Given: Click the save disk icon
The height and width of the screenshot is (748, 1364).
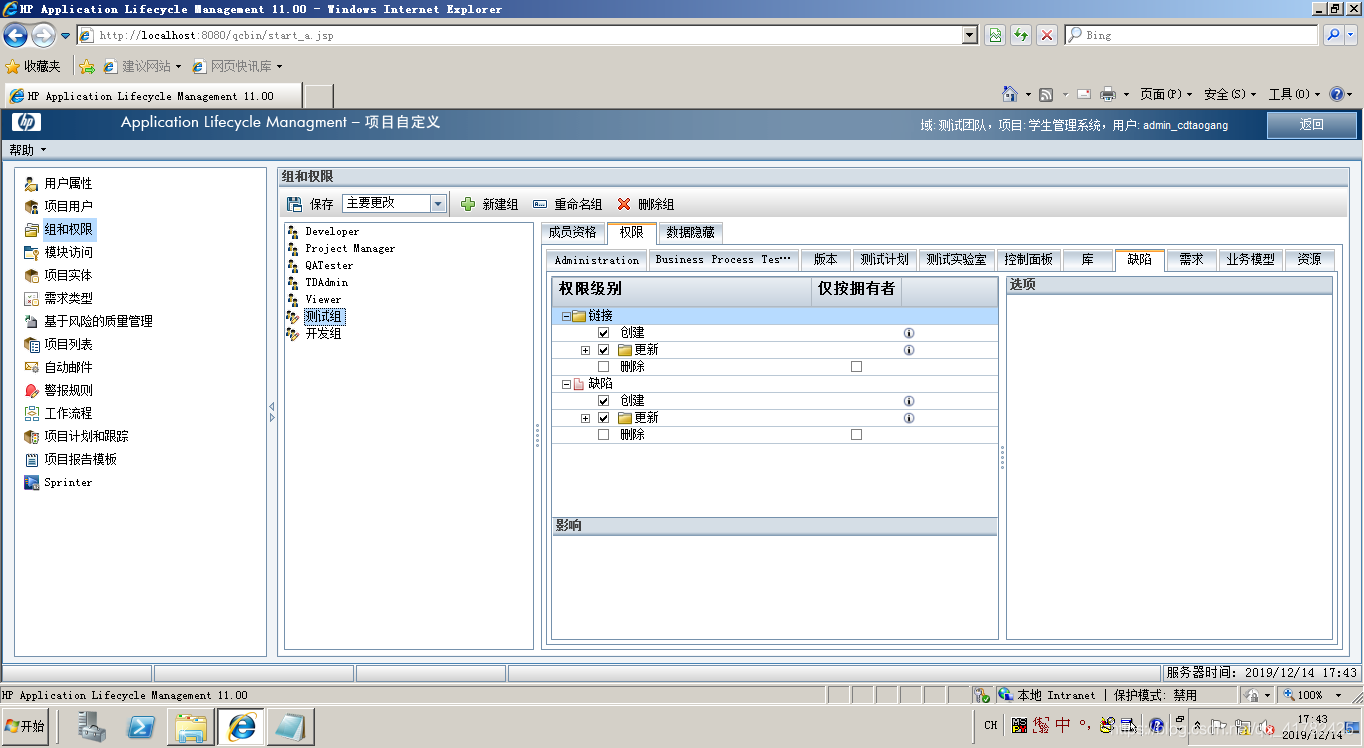Looking at the screenshot, I should (294, 204).
